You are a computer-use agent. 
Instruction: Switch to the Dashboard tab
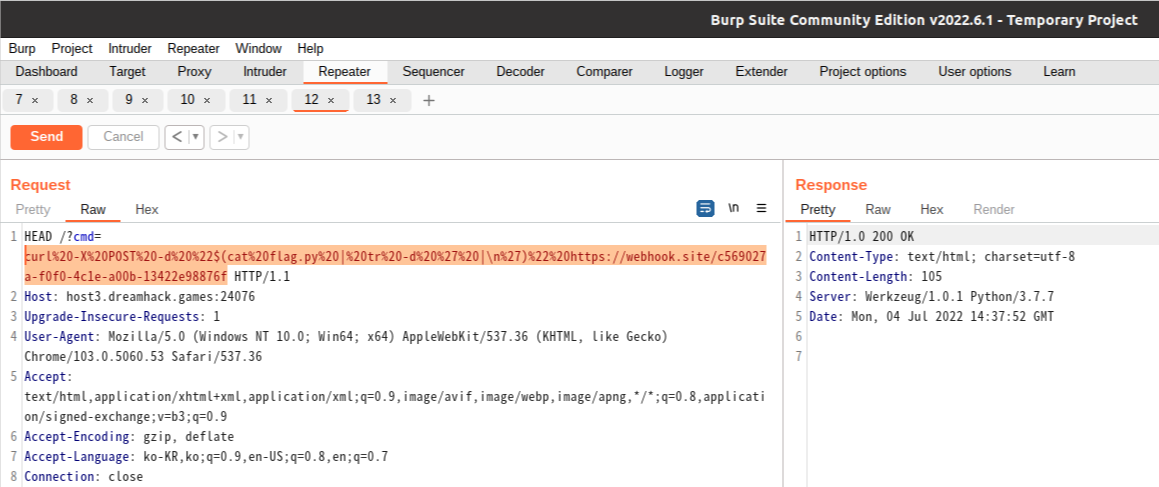[47, 72]
